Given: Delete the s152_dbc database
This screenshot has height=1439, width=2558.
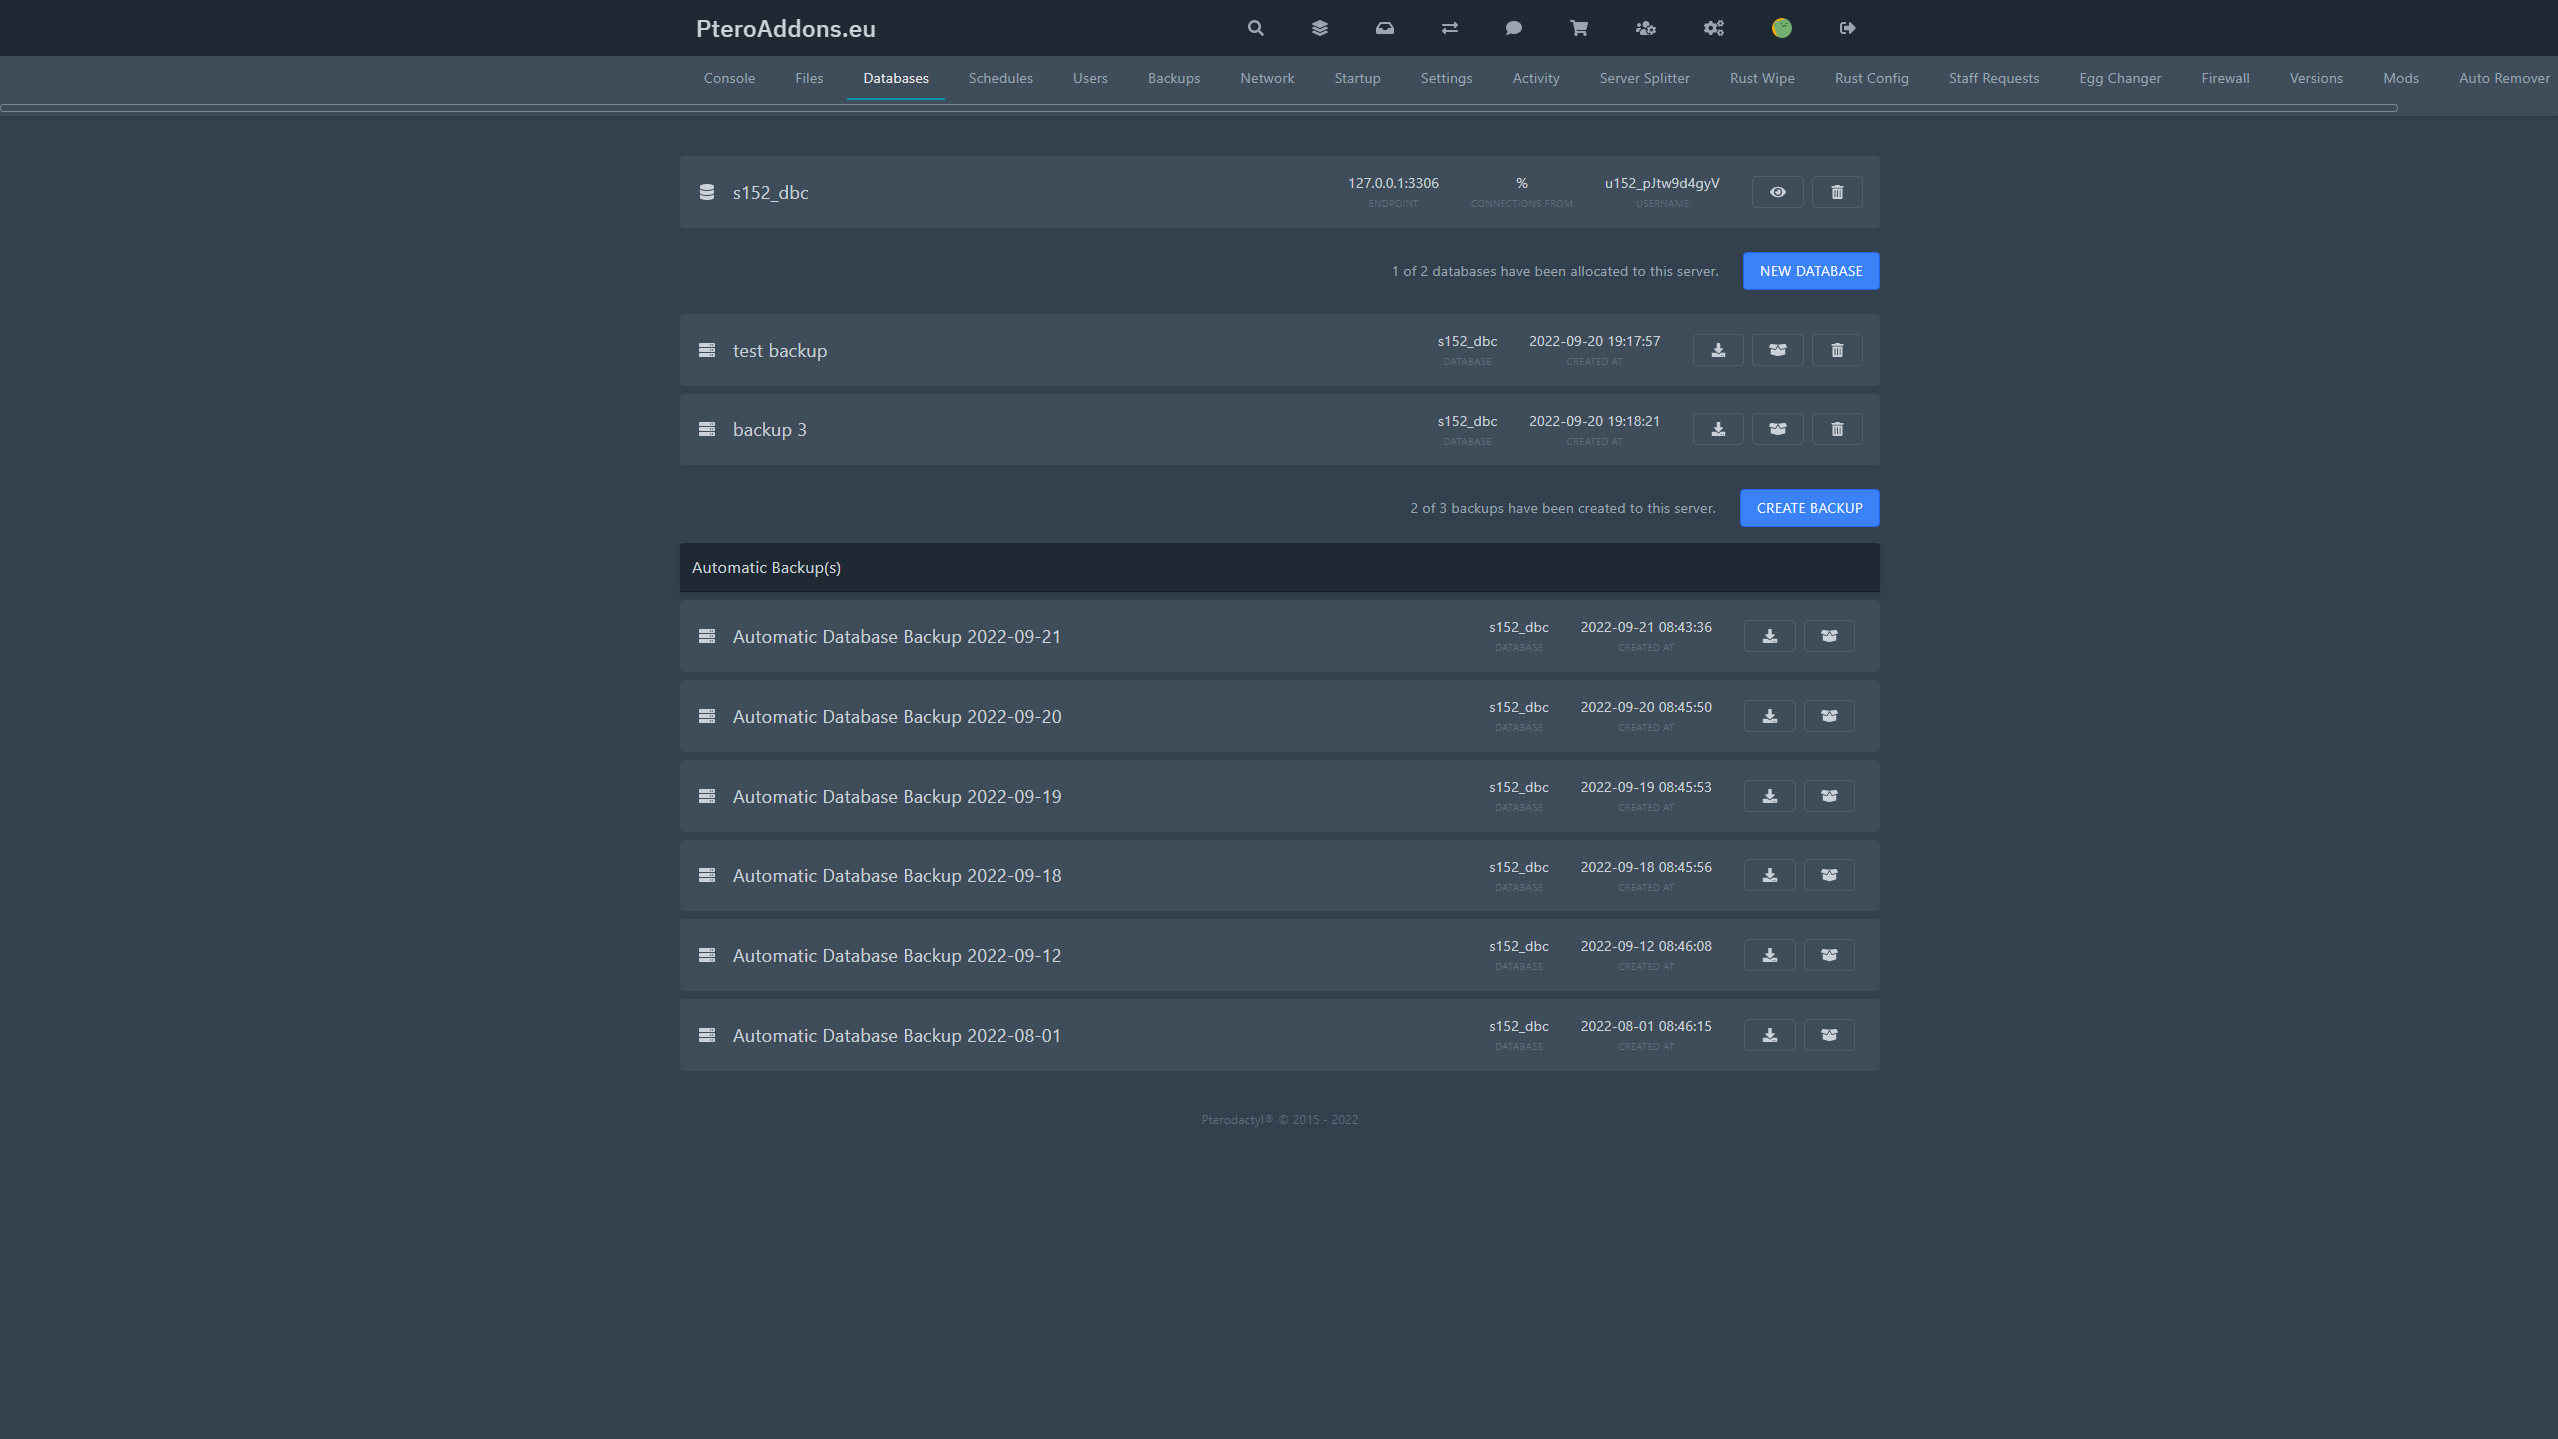Looking at the screenshot, I should pyautogui.click(x=1837, y=192).
